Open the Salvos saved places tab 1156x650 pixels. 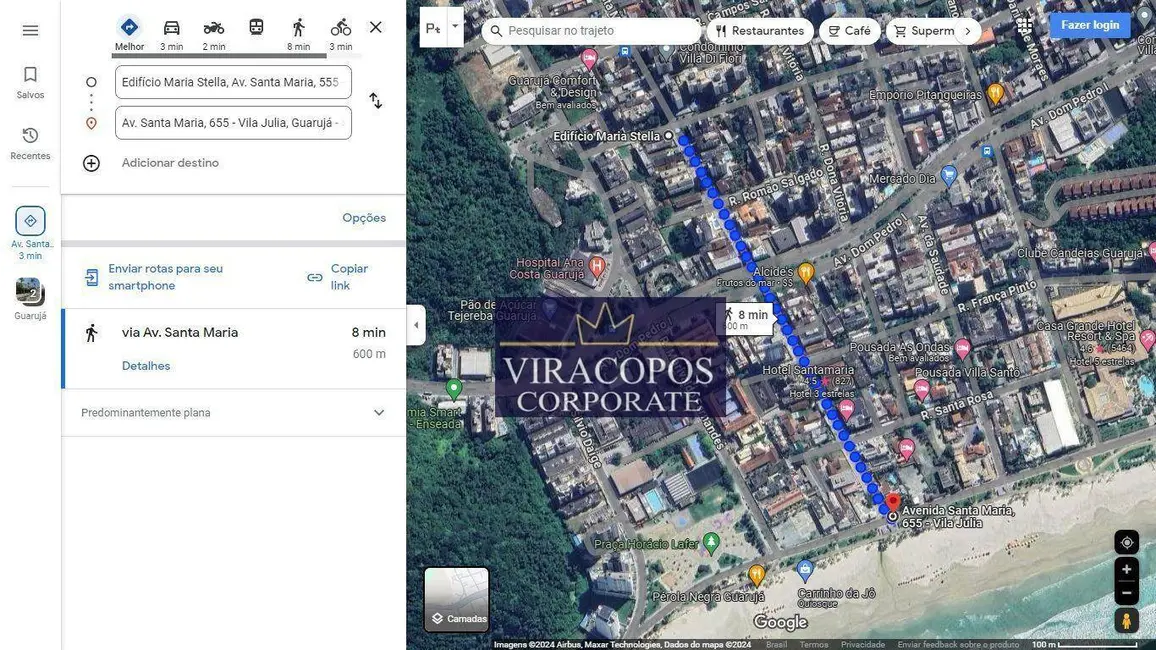[30, 82]
